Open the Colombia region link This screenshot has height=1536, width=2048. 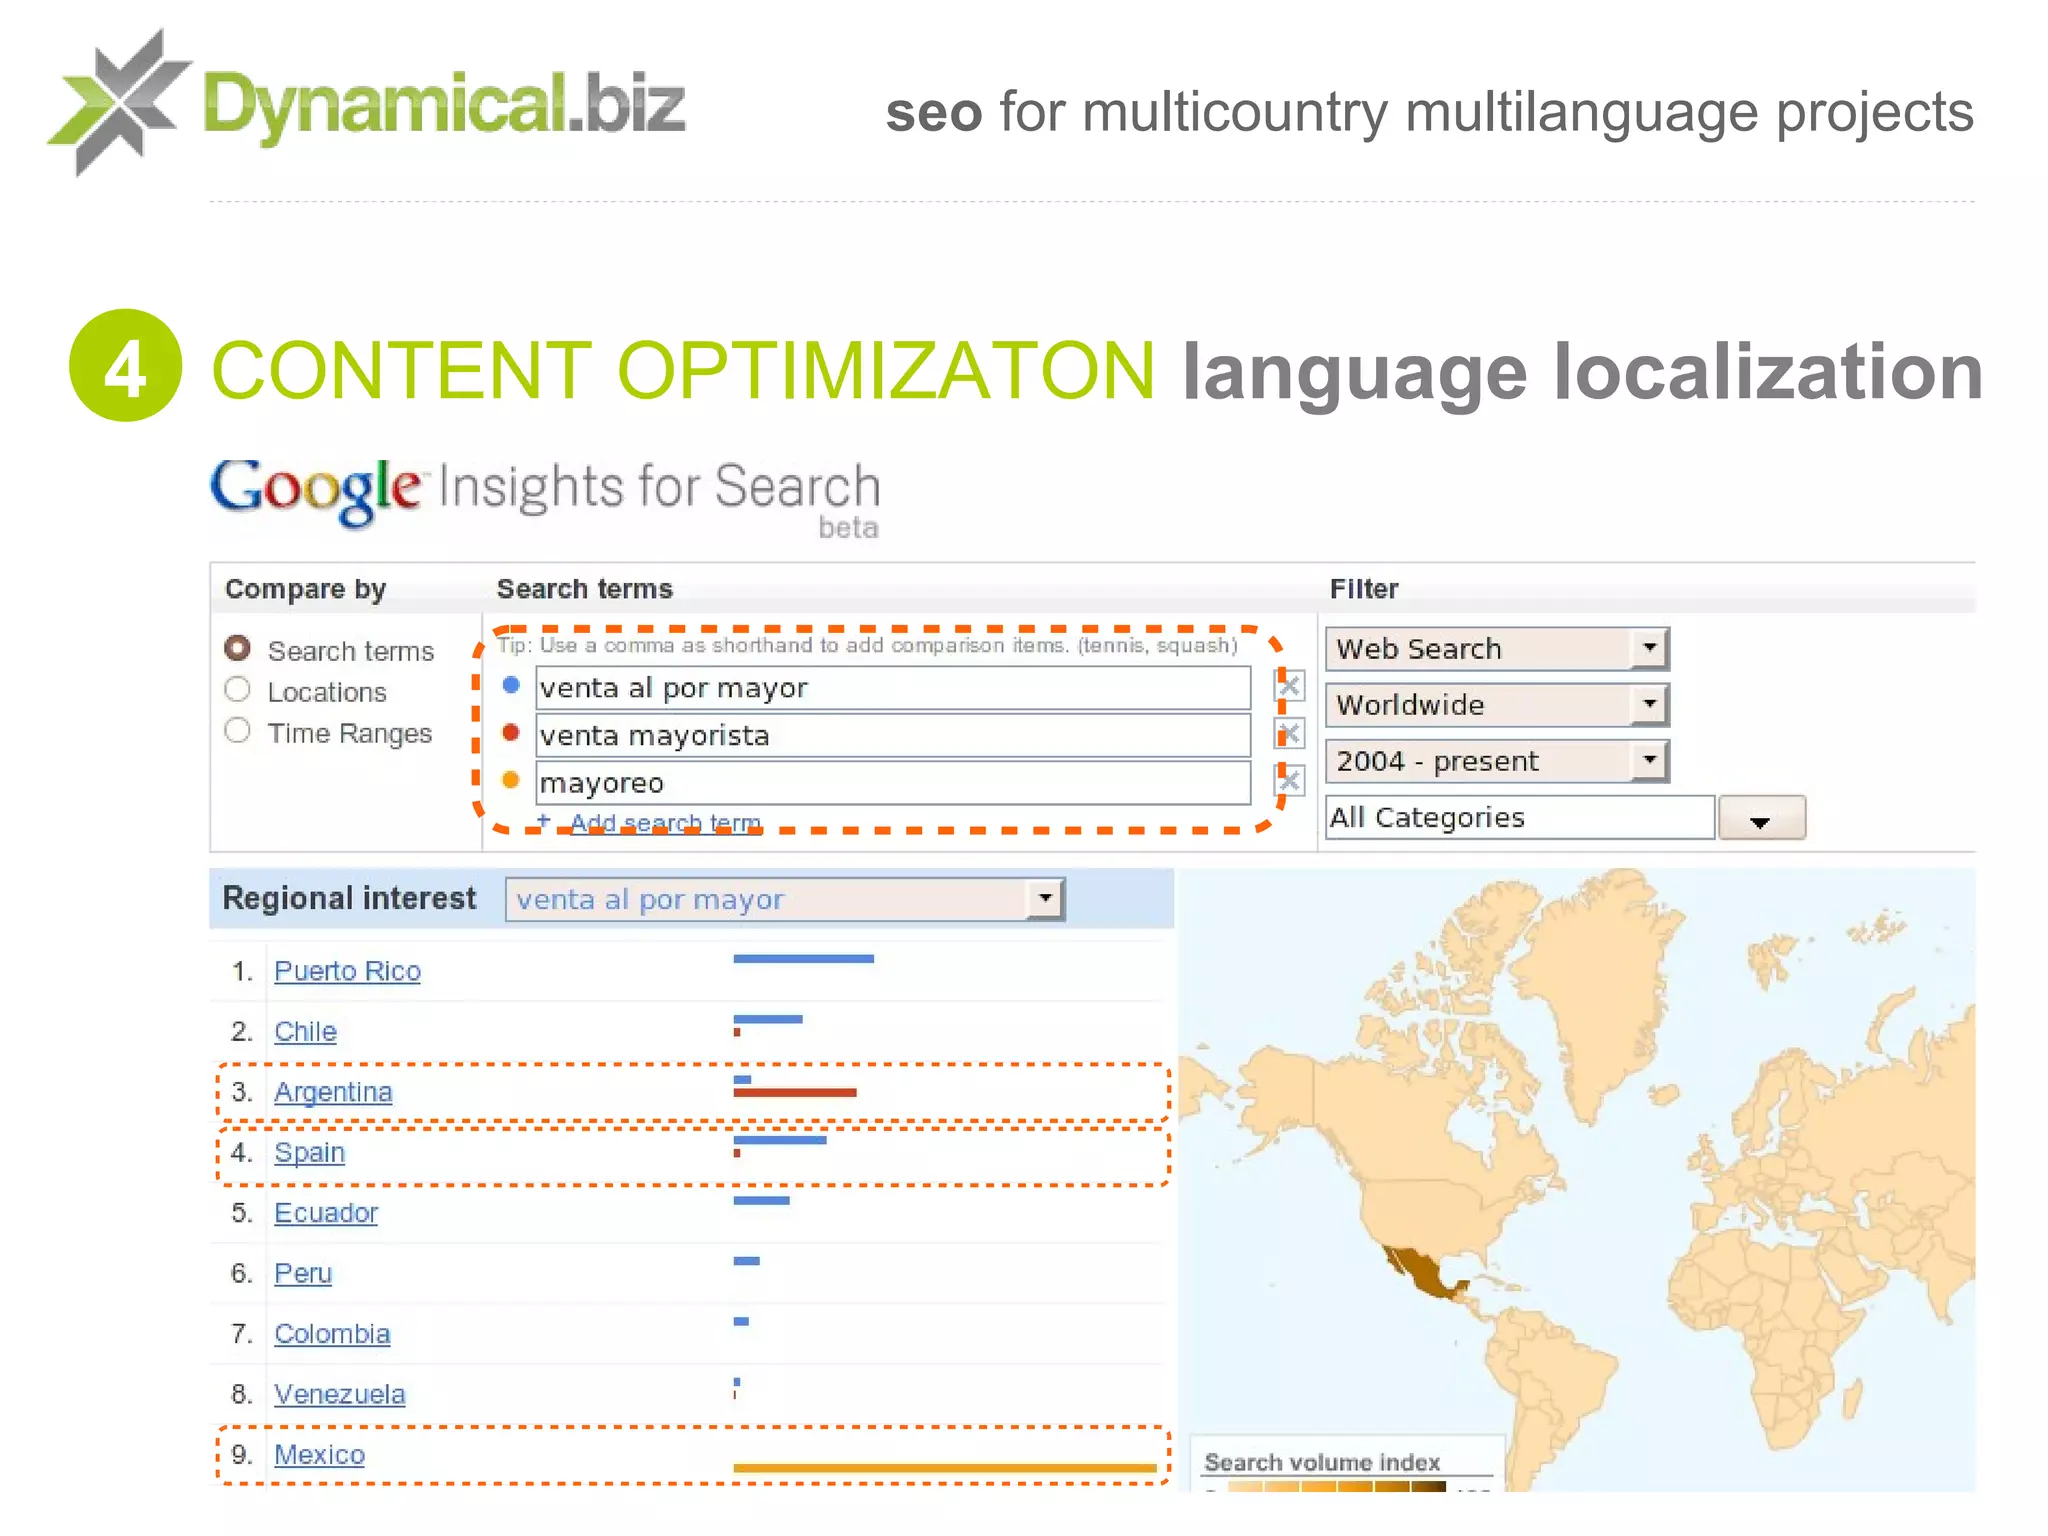(332, 1333)
